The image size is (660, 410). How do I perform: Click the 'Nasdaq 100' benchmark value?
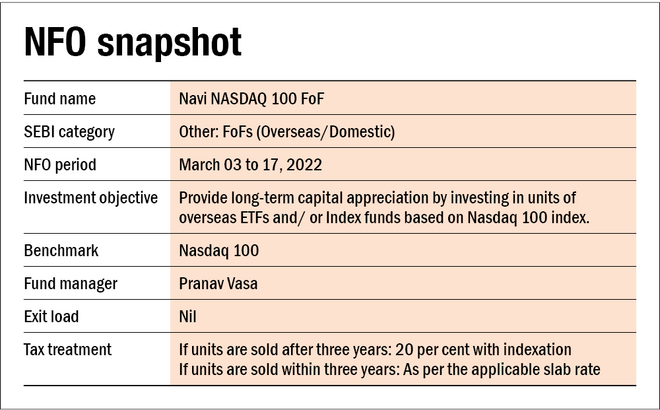pos(217,251)
